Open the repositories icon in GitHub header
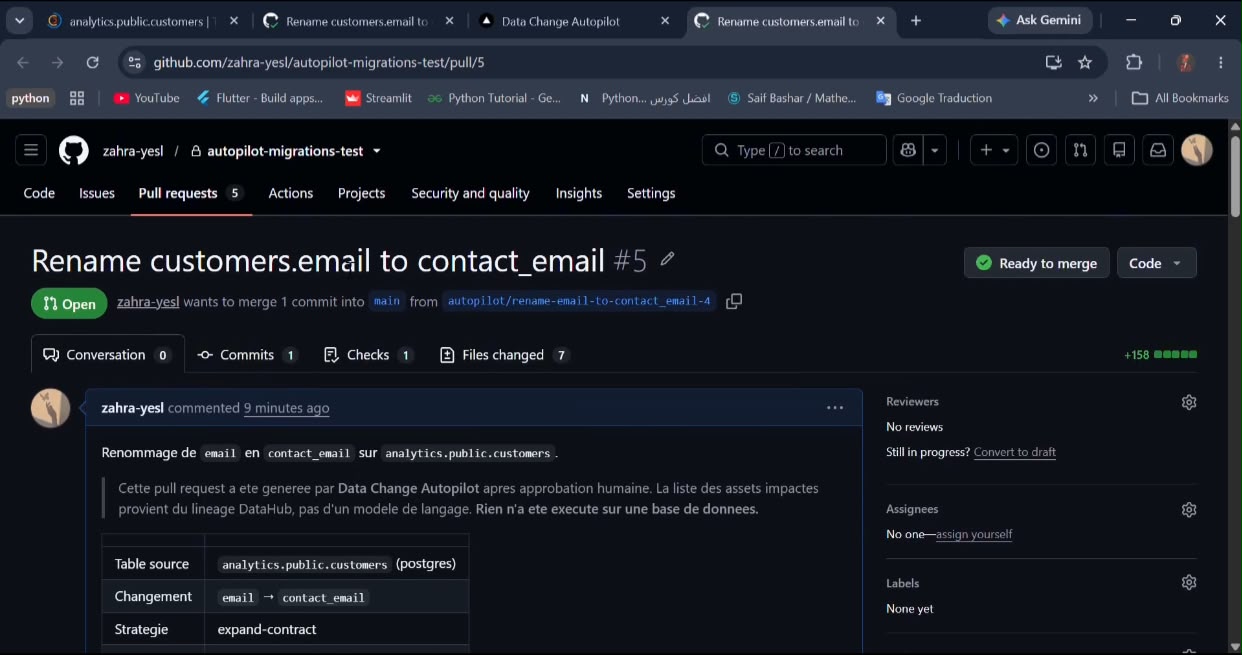This screenshot has width=1242, height=655. click(x=1119, y=150)
